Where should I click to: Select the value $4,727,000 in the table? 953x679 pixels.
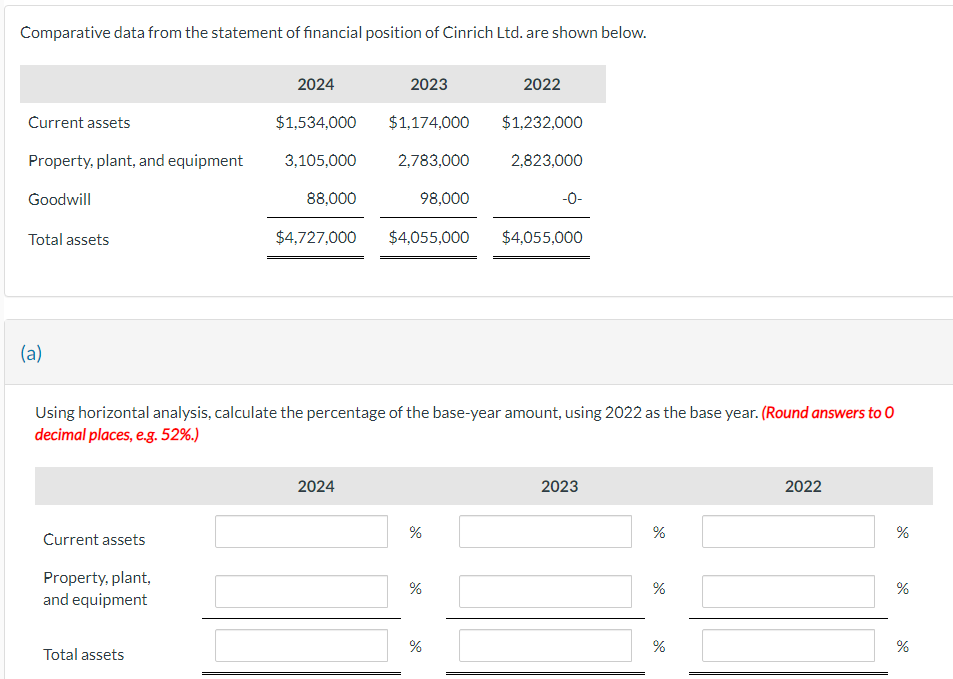pyautogui.click(x=315, y=237)
